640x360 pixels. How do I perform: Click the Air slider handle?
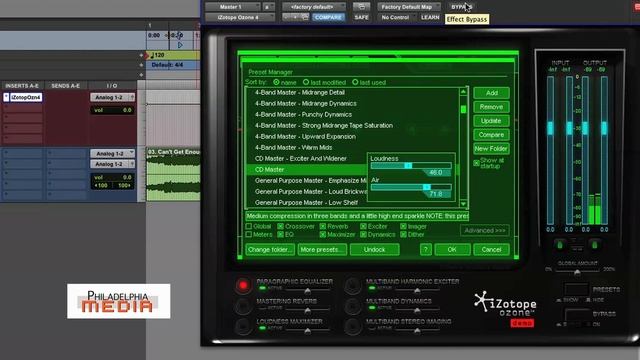427,187
